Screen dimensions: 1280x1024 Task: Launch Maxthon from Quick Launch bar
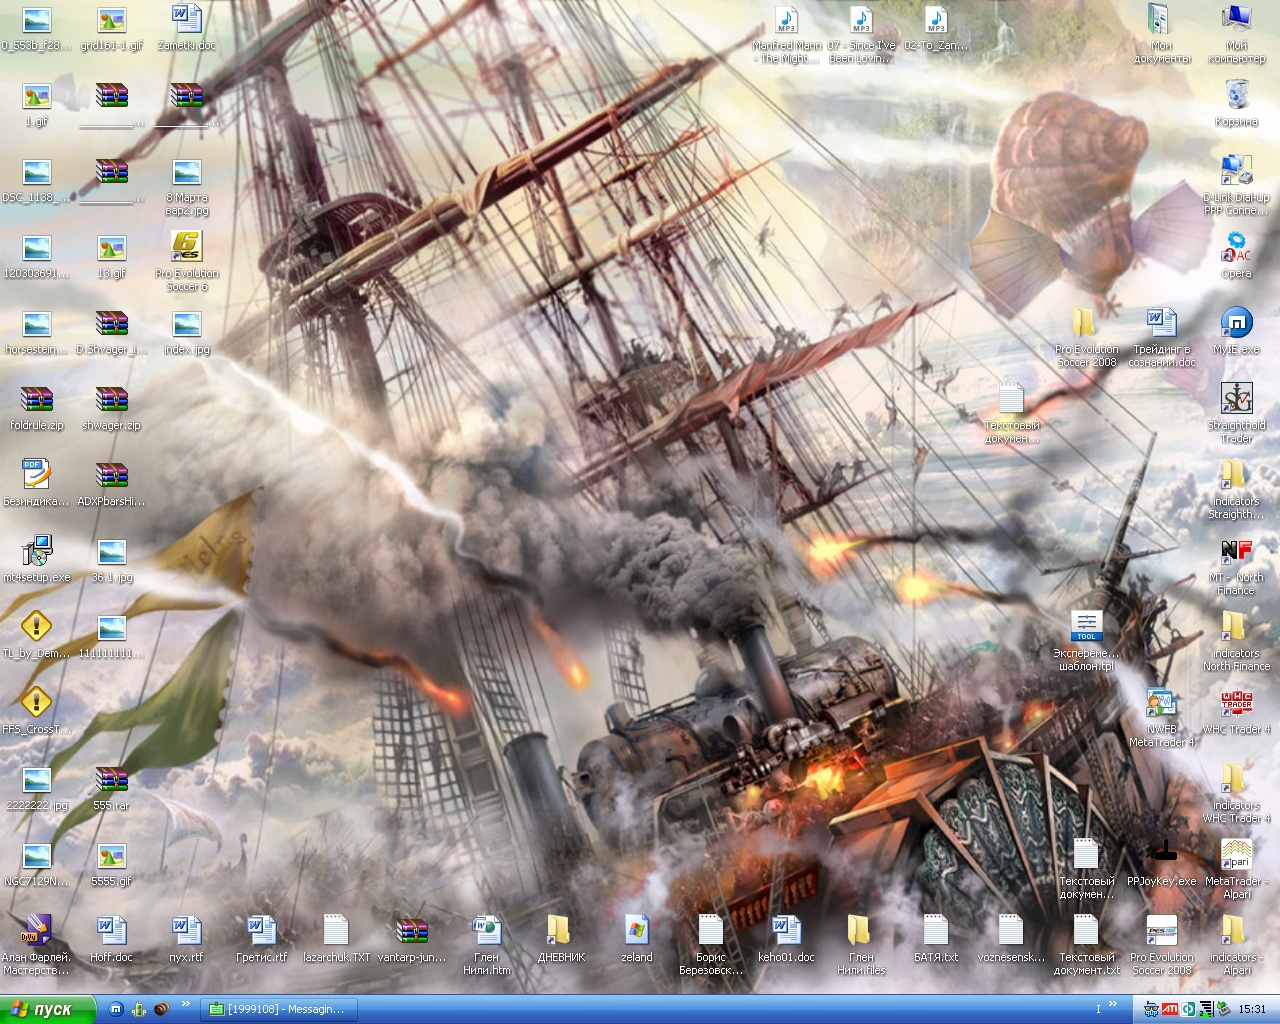[x=116, y=1009]
